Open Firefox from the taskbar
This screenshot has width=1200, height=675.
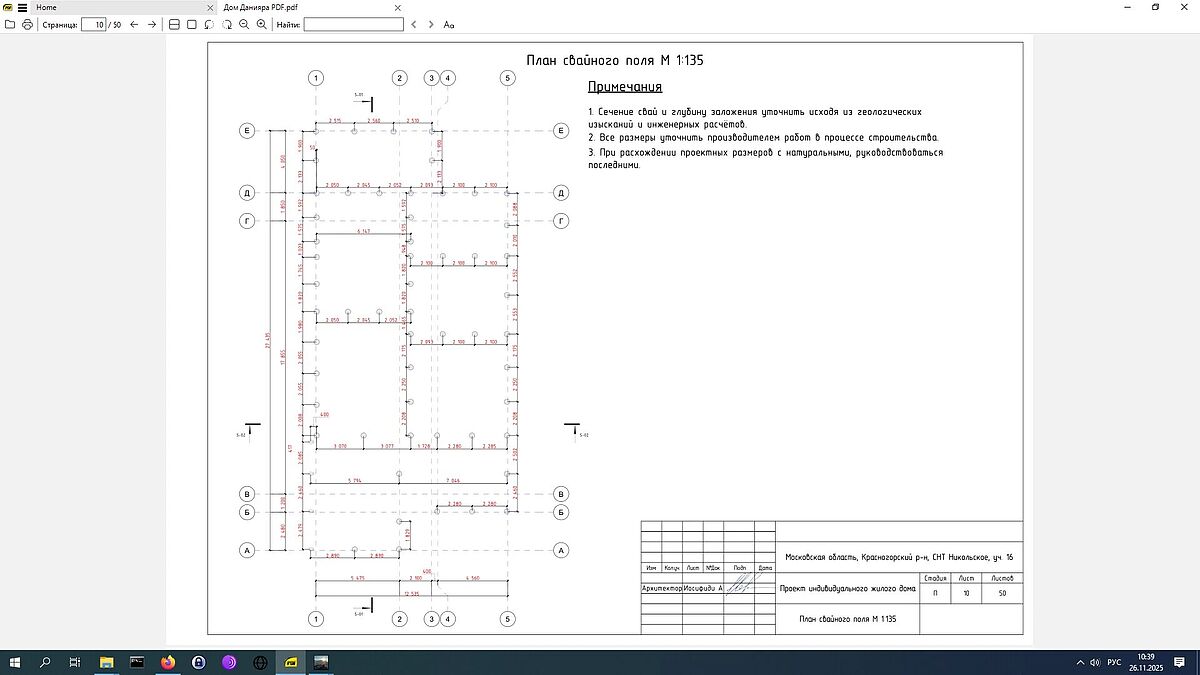coord(167,662)
